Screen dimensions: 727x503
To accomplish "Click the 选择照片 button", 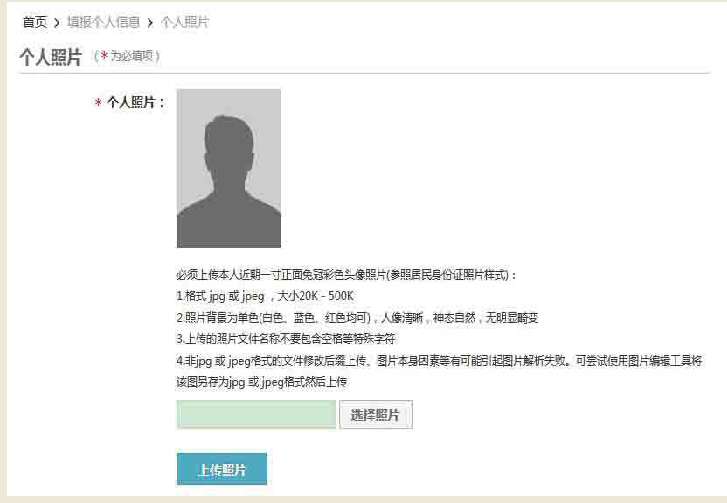I will (x=376, y=414).
